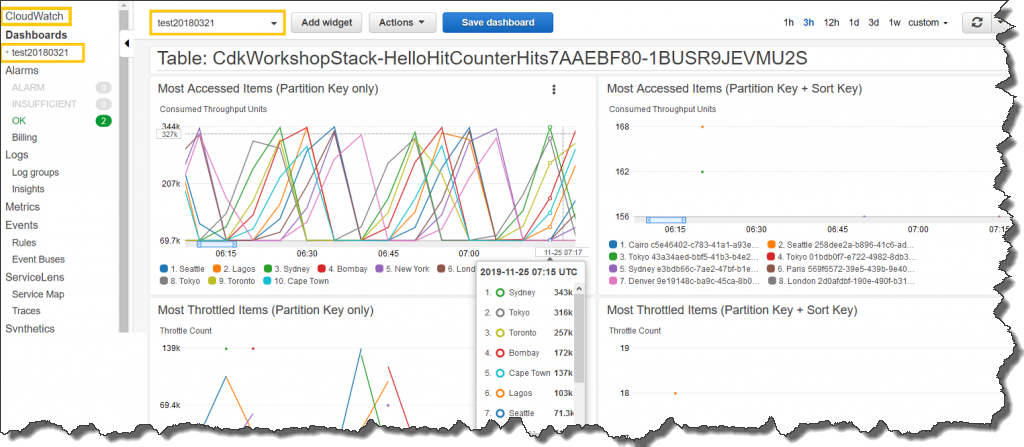Screen dimensions: 1024x447
Task: Open Dashboards in the sidebar
Action: tap(36, 35)
